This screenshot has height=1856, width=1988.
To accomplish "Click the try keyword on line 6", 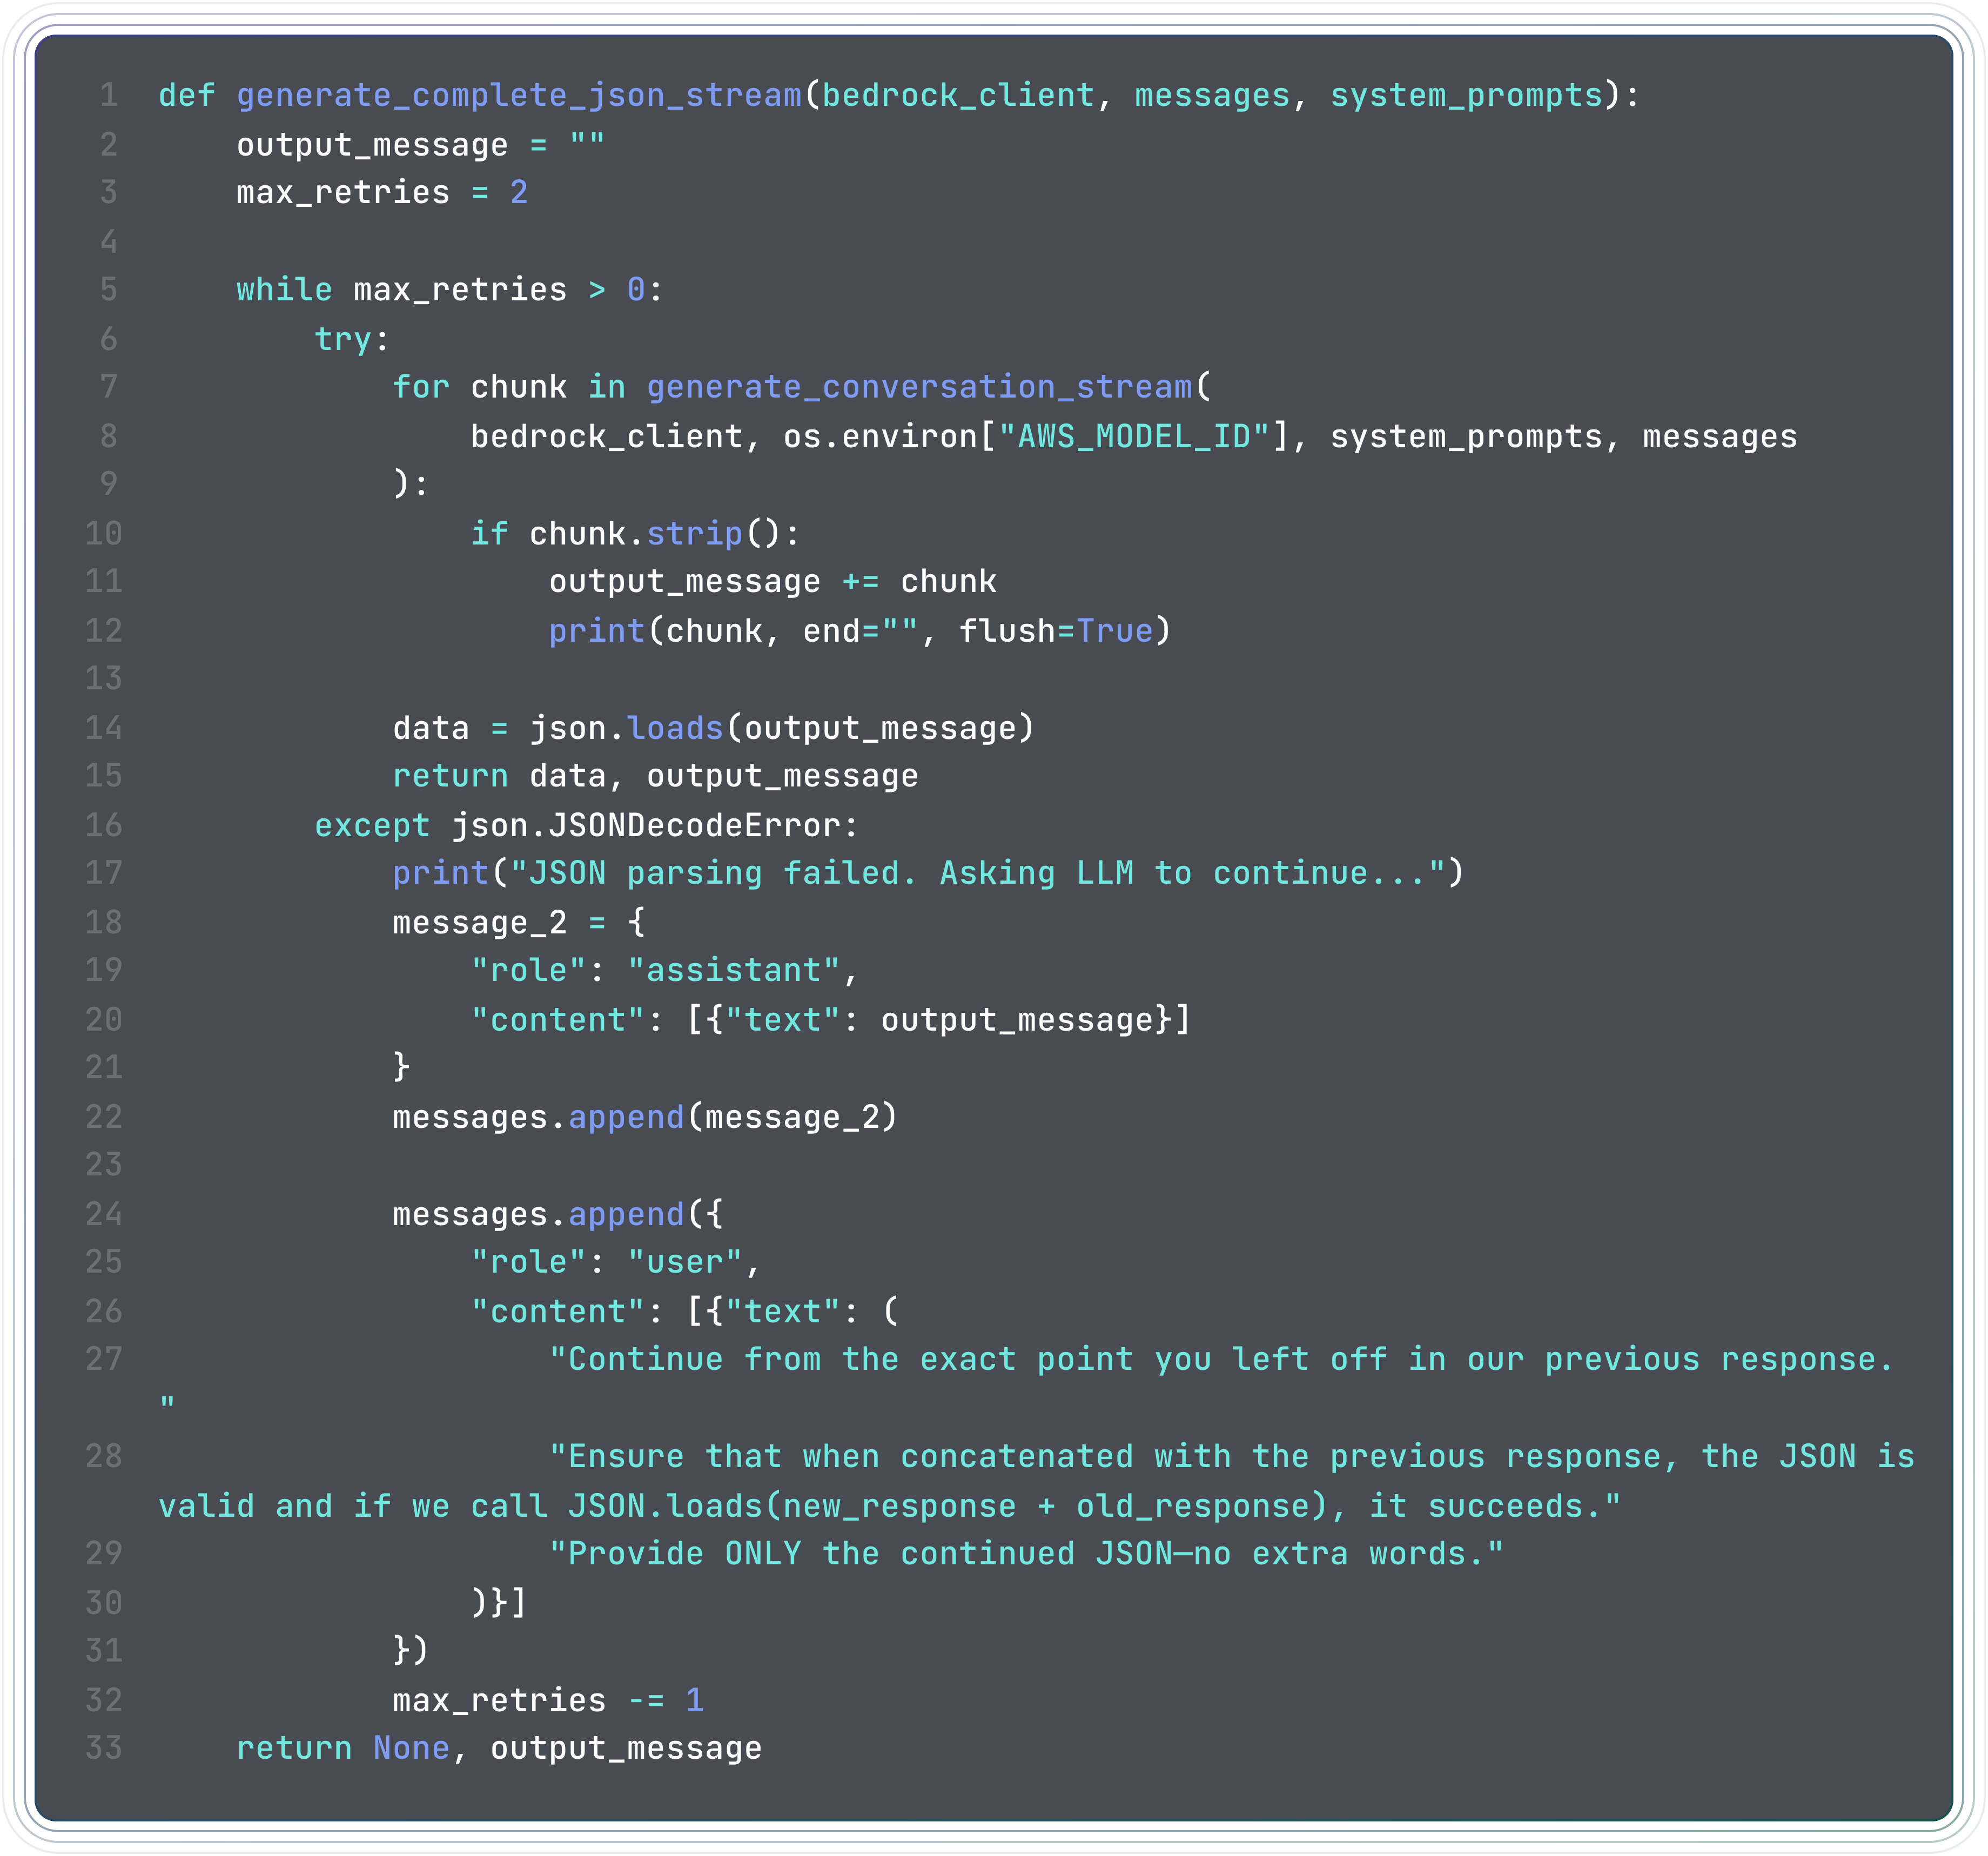I will 343,339.
